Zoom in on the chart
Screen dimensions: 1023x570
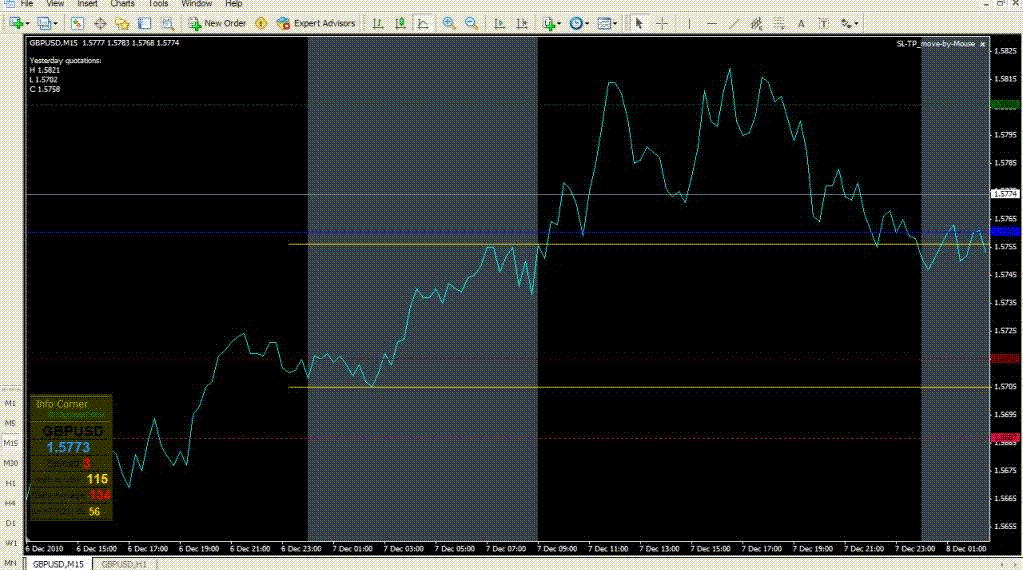click(449, 23)
